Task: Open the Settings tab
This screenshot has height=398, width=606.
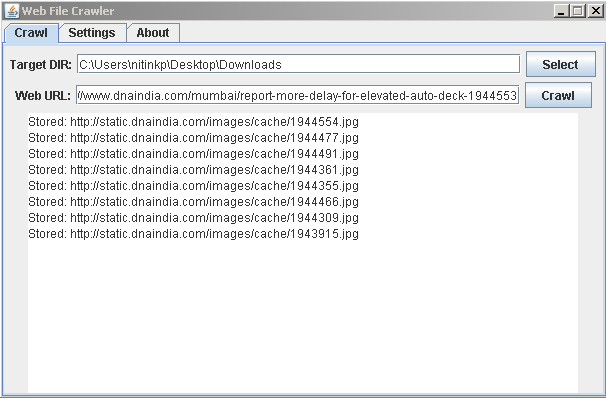Action: 92,33
